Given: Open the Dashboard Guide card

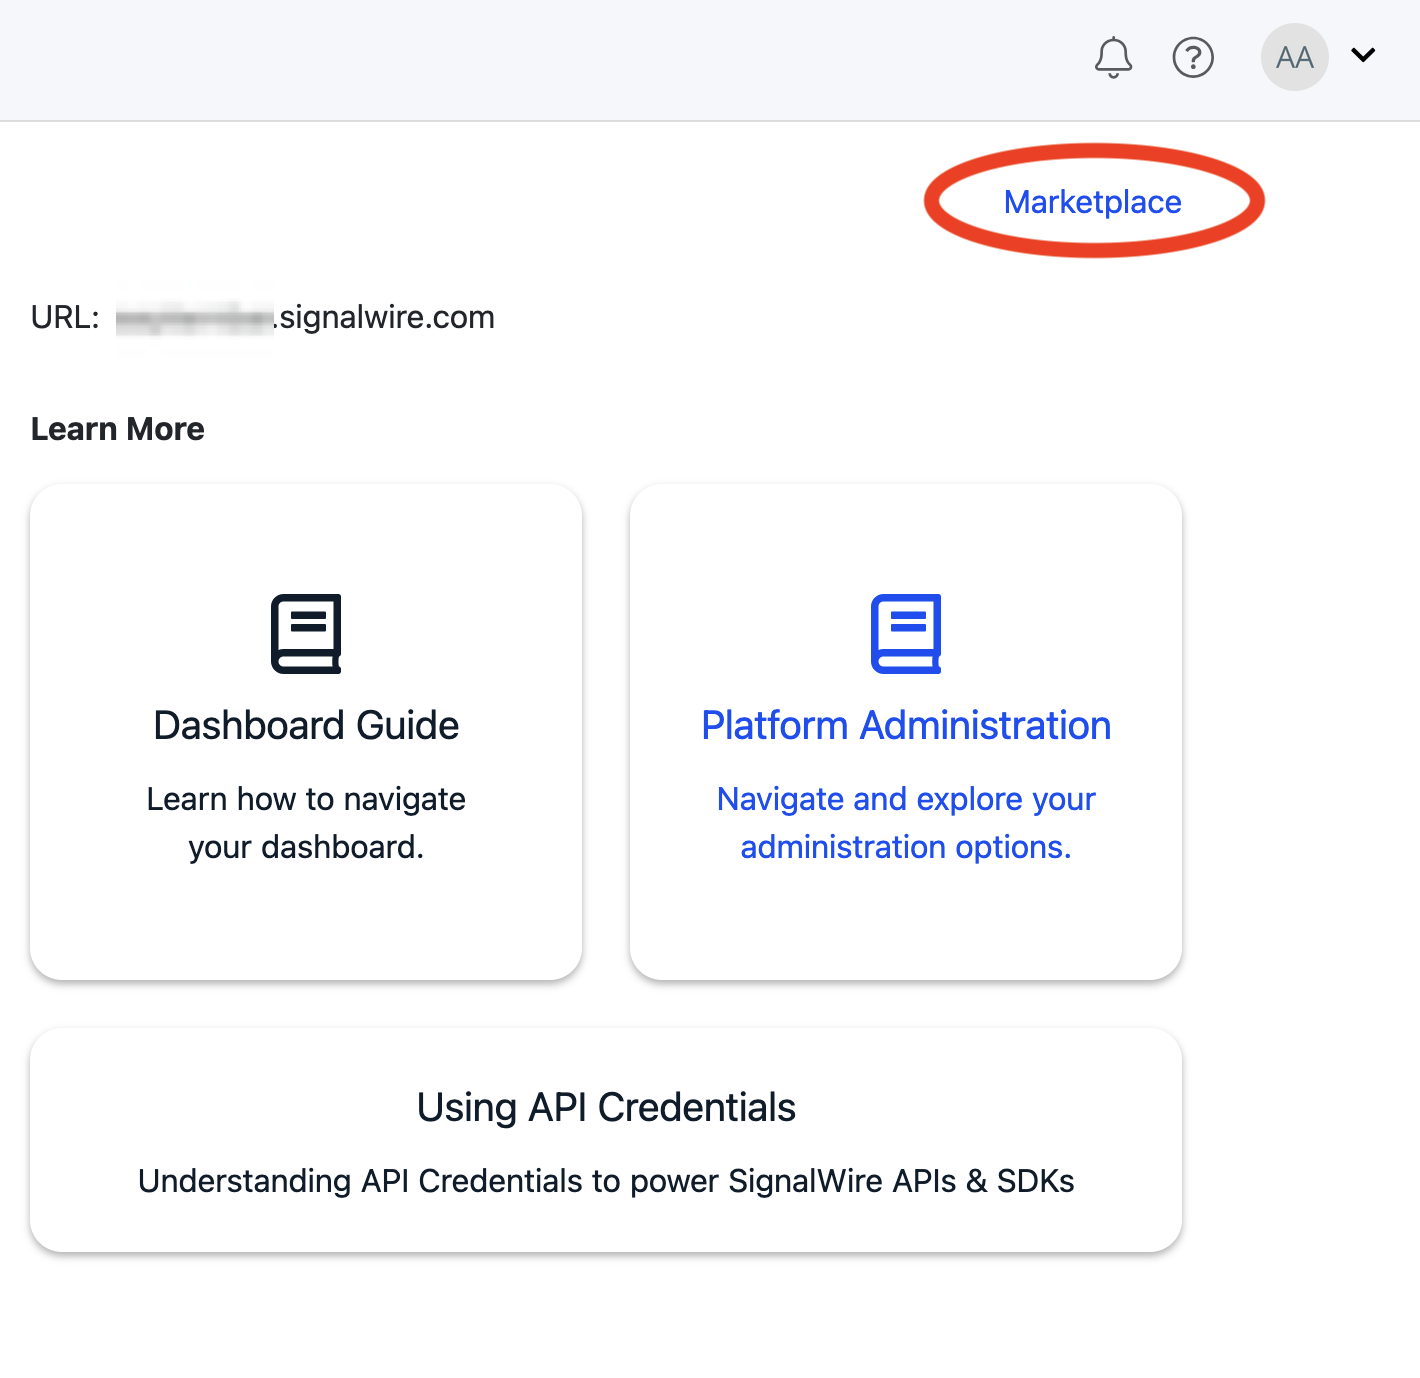Looking at the screenshot, I should coord(306,731).
